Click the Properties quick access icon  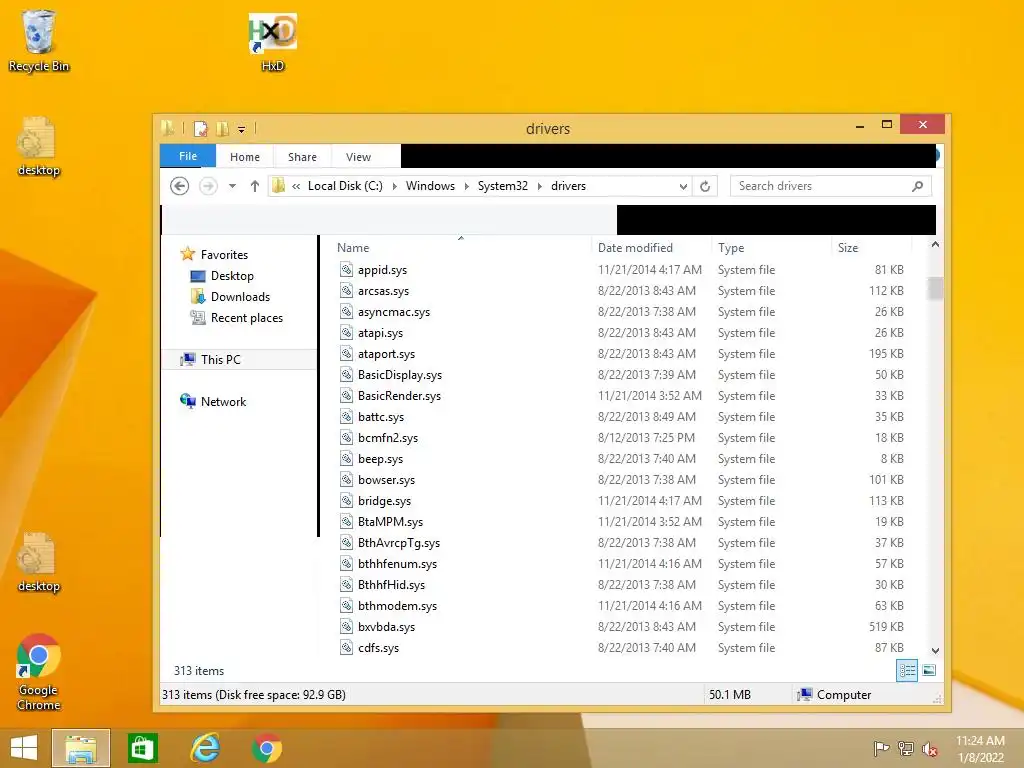(x=200, y=129)
